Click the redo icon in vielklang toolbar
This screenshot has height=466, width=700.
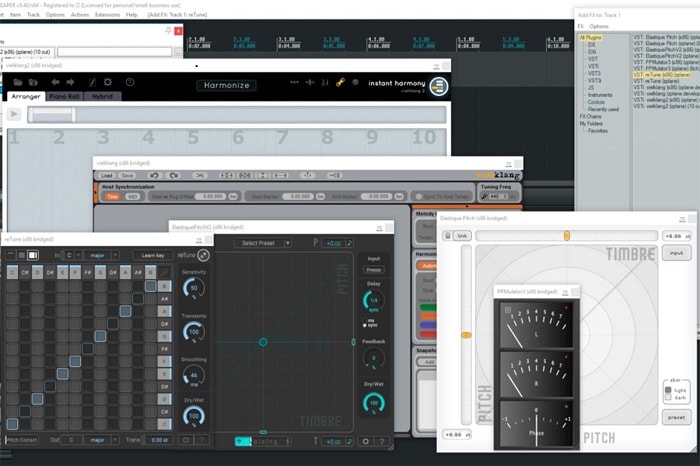[x=174, y=175]
